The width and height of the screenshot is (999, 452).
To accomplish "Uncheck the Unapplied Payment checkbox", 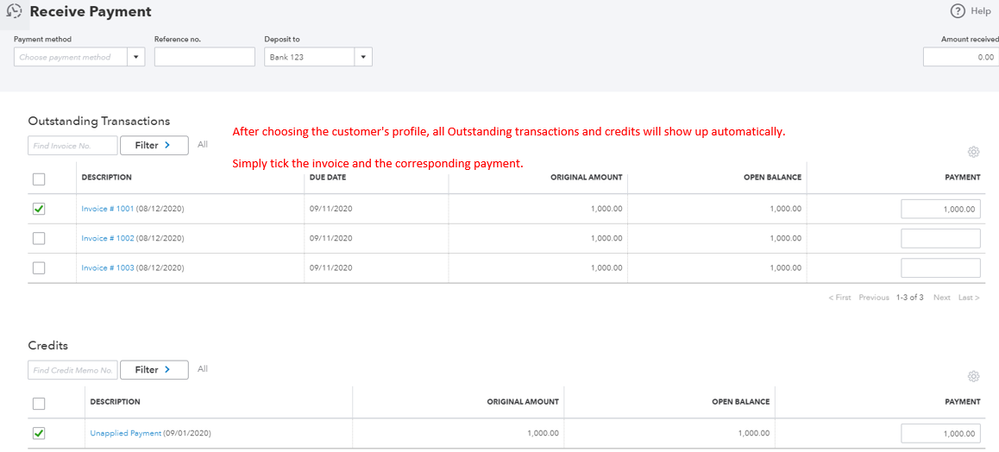I will [39, 433].
